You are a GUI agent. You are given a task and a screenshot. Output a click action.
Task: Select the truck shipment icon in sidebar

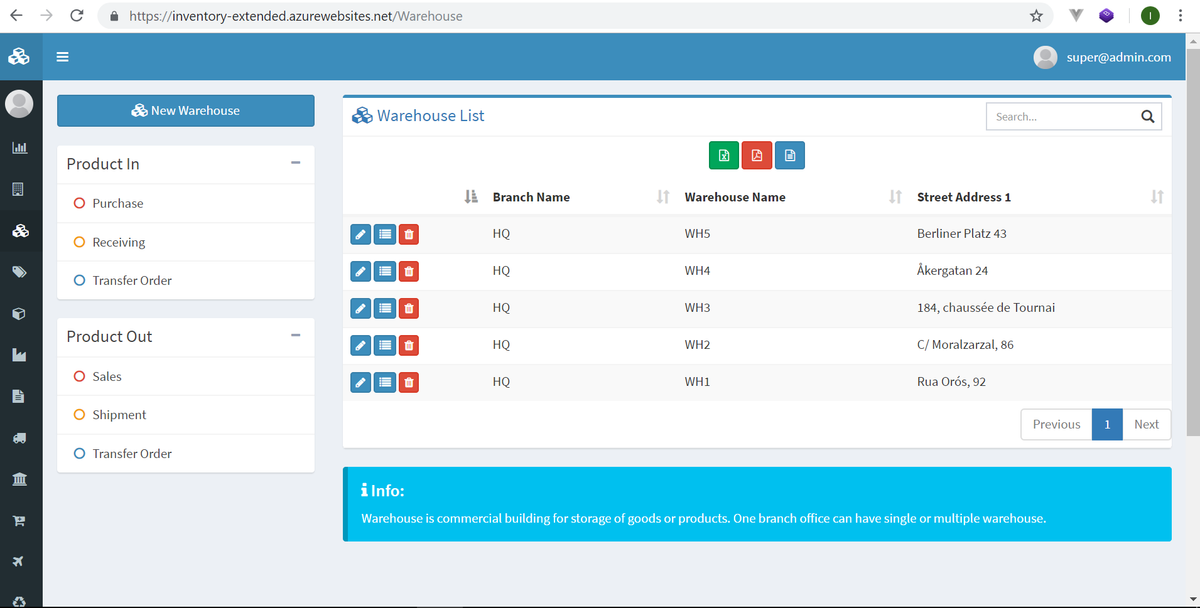(x=20, y=437)
